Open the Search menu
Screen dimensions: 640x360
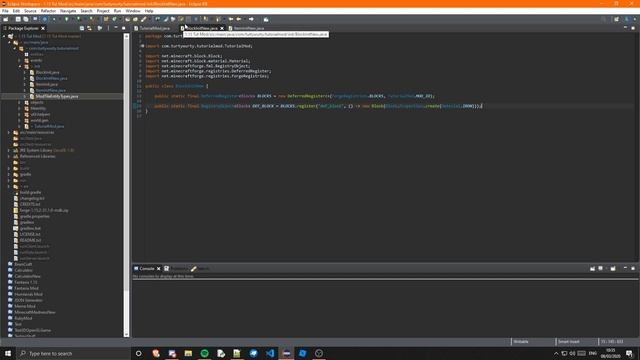click(86, 11)
